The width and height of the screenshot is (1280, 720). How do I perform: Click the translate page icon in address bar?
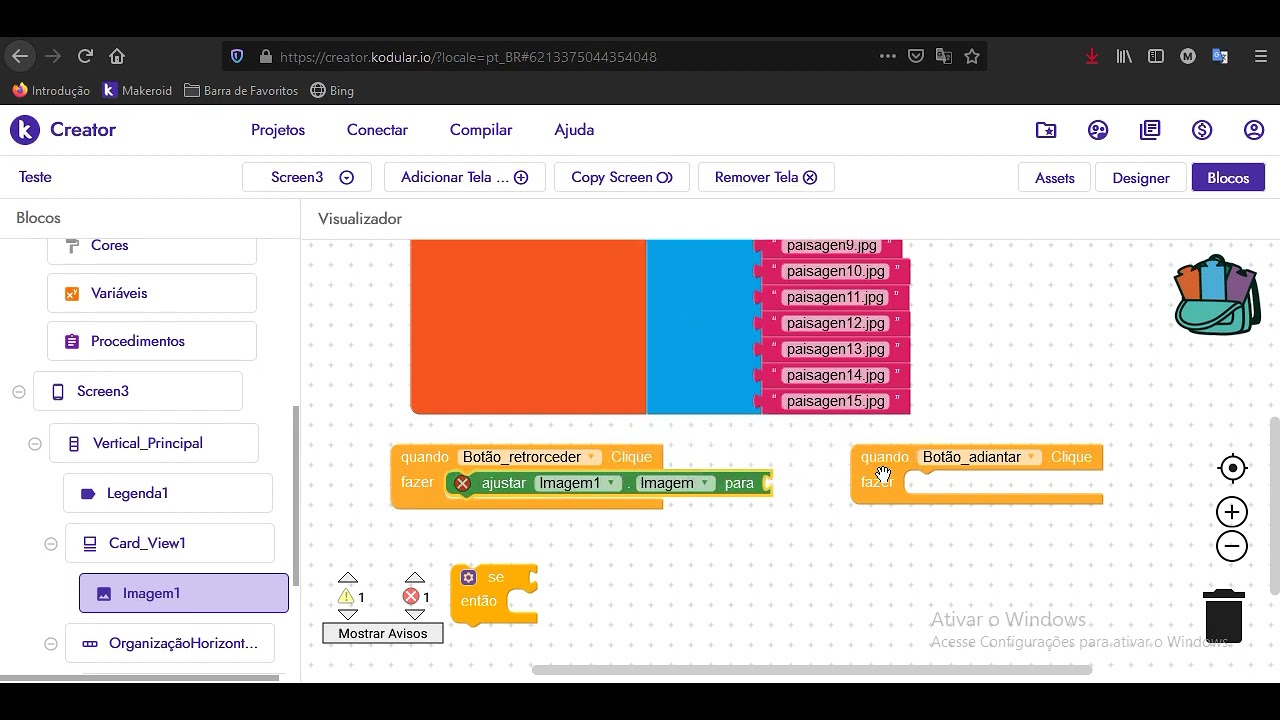tap(943, 57)
